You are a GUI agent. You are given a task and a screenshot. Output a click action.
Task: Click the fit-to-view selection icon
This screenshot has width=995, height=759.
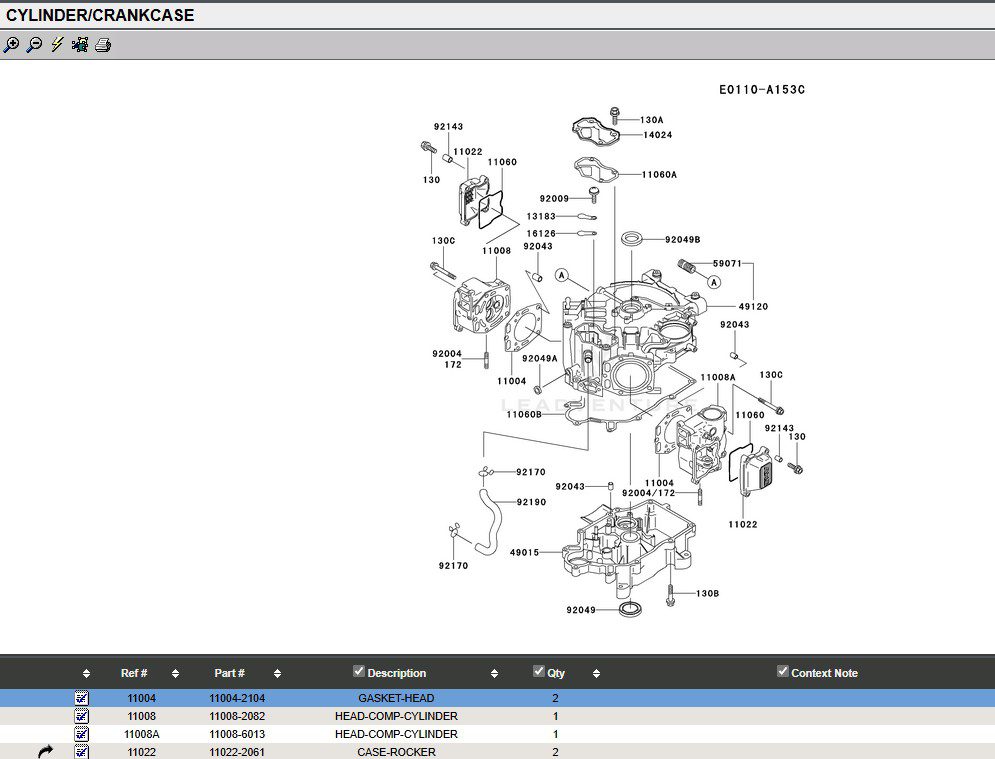pyautogui.click(x=80, y=45)
